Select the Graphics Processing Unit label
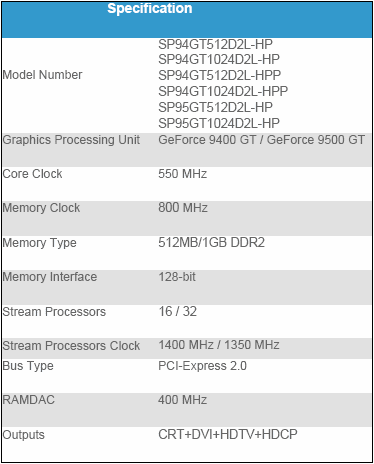Image resolution: width=374 pixels, height=464 pixels. click(71, 140)
